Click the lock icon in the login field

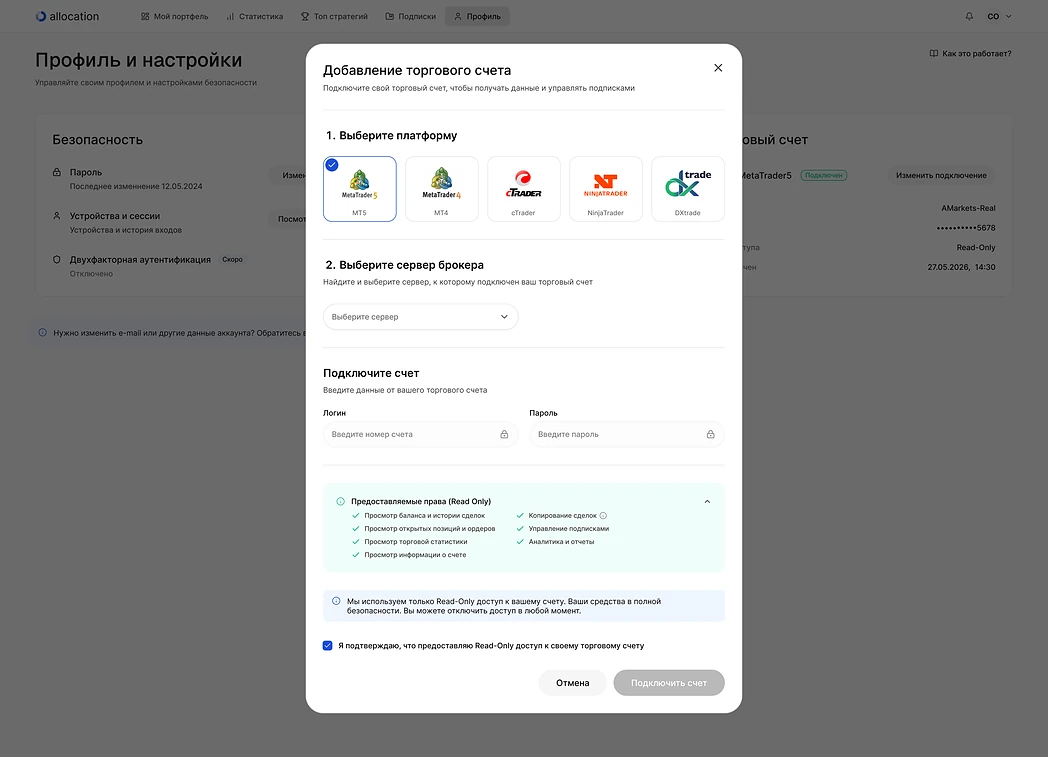[504, 434]
